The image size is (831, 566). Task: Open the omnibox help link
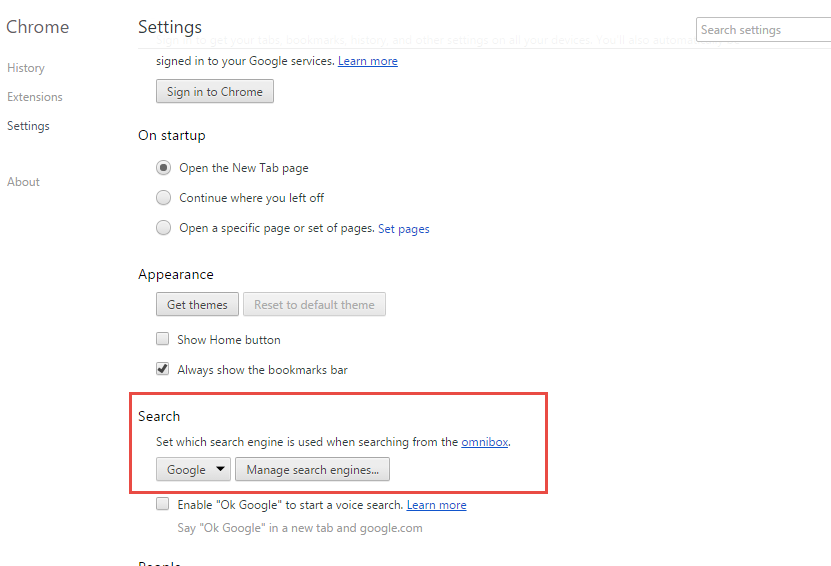click(484, 442)
